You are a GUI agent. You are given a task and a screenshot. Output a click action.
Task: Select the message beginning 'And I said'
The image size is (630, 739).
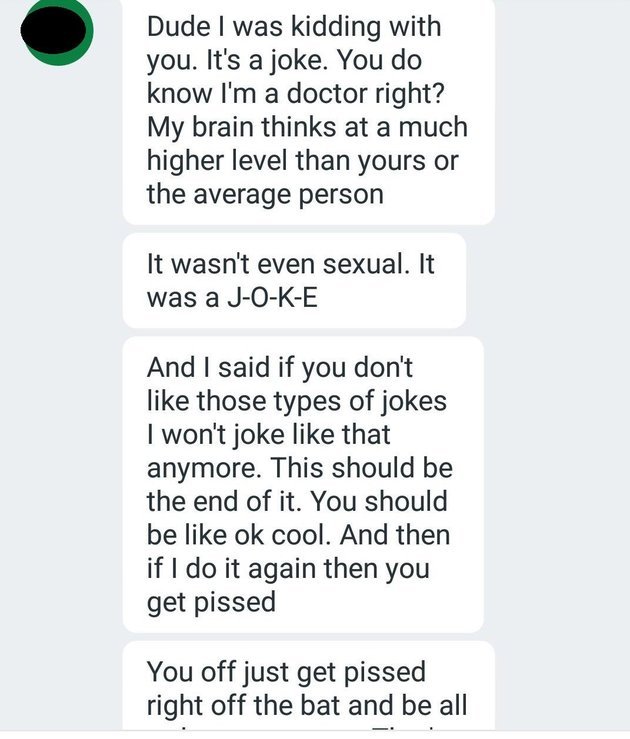tap(302, 483)
